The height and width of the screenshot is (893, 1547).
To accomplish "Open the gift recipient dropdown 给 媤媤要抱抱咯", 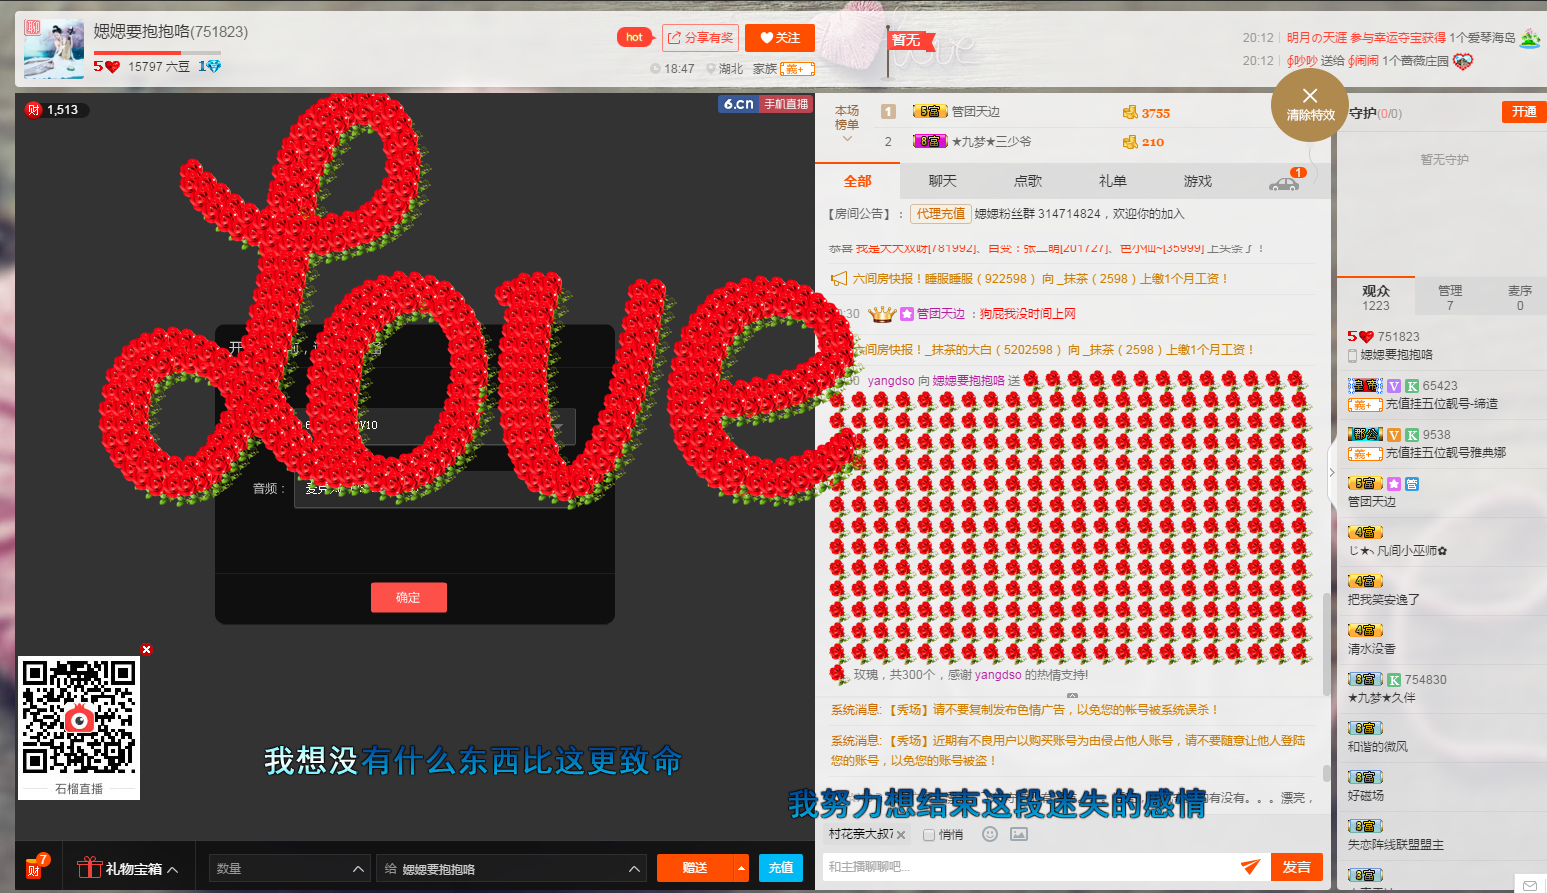I will pos(511,868).
